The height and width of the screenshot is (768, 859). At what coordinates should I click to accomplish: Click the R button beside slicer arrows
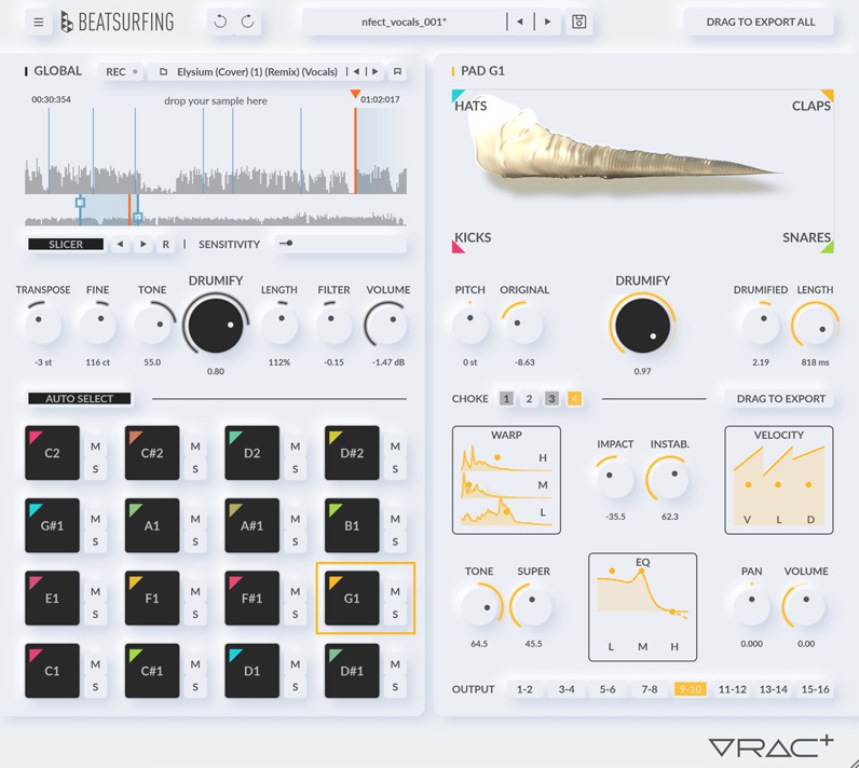coord(165,244)
